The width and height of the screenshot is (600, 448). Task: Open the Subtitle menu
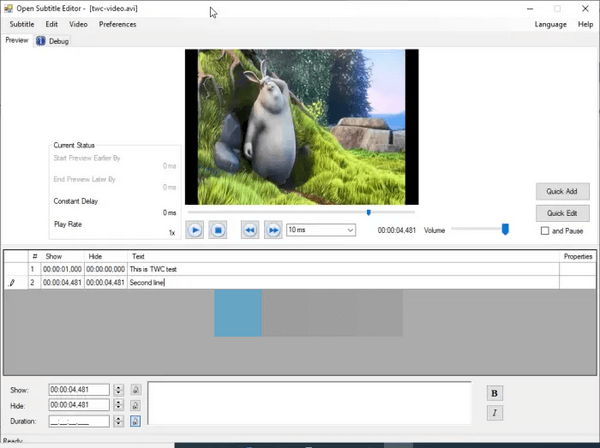coord(22,24)
